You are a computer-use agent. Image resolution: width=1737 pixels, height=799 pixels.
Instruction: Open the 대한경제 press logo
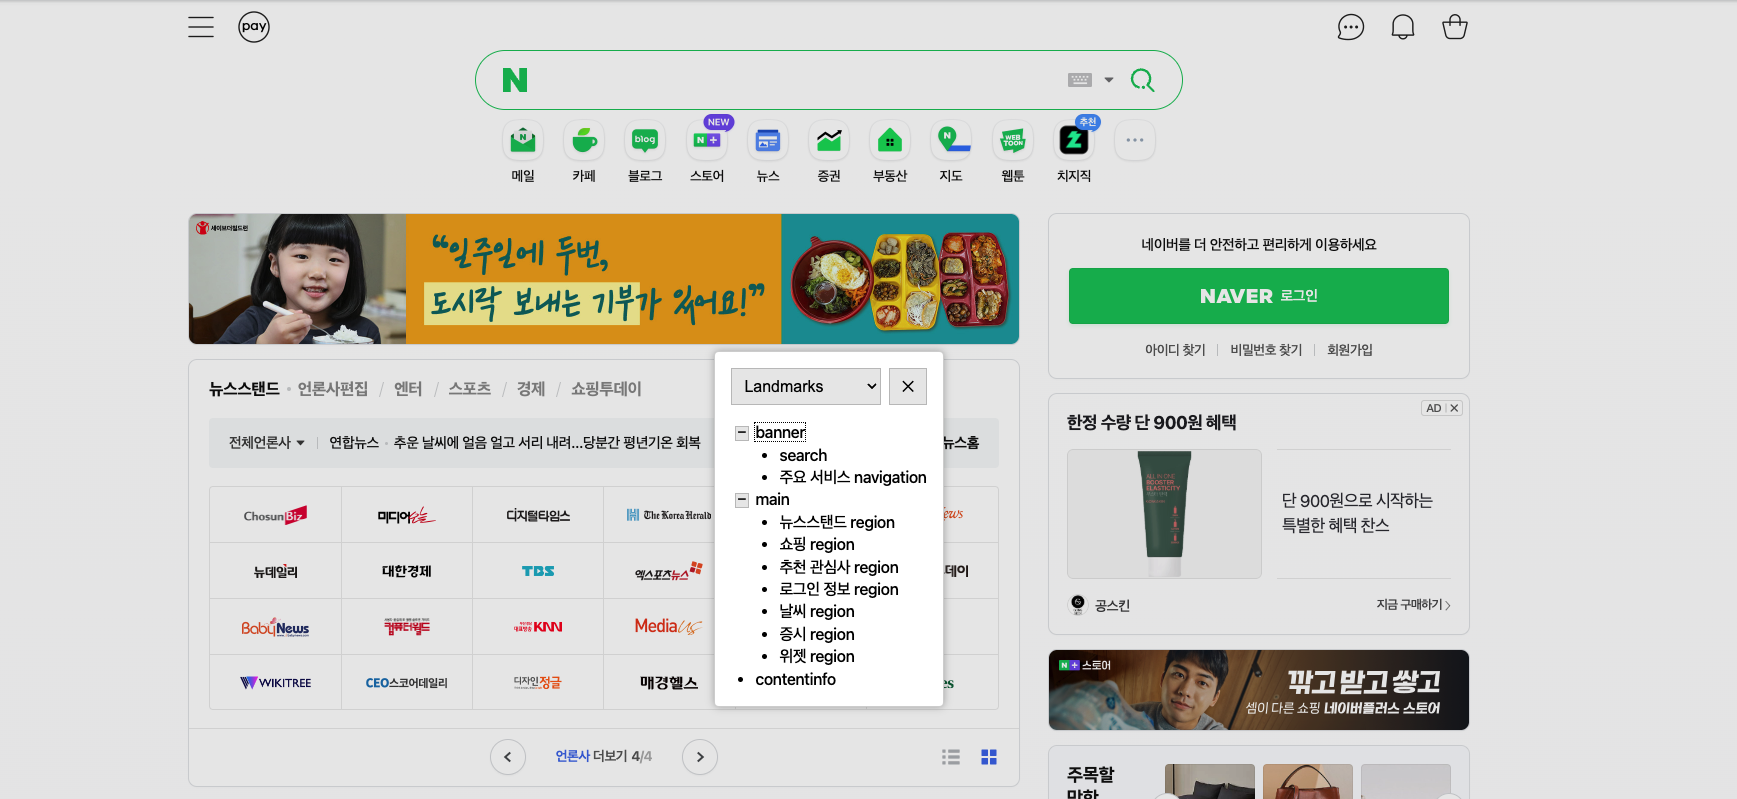pyautogui.click(x=406, y=571)
